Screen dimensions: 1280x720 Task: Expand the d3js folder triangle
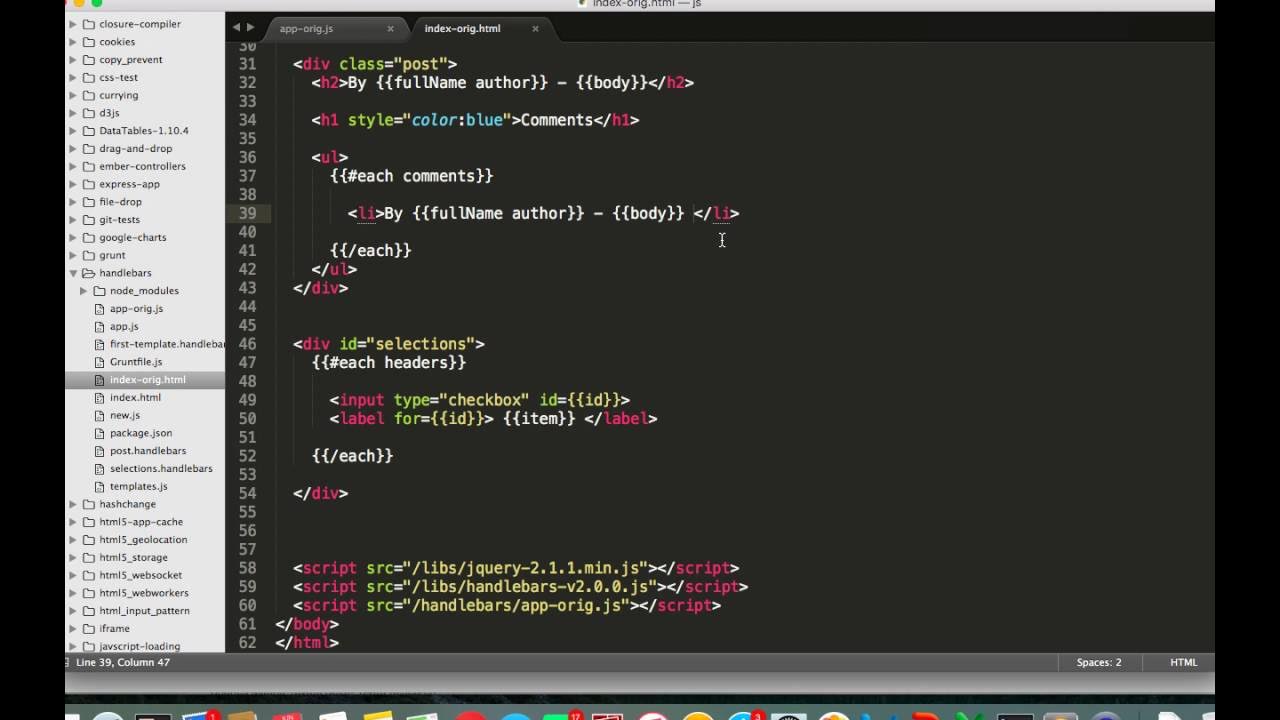(x=73, y=113)
